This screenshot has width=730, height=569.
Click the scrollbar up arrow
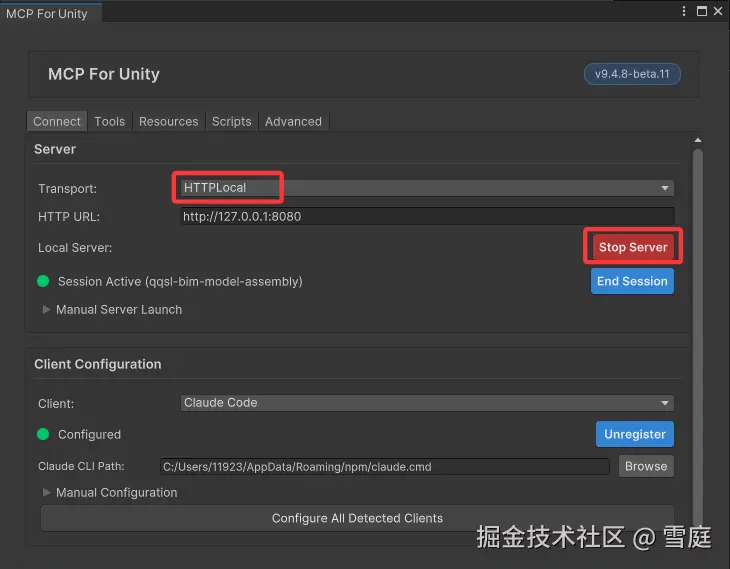(697, 140)
